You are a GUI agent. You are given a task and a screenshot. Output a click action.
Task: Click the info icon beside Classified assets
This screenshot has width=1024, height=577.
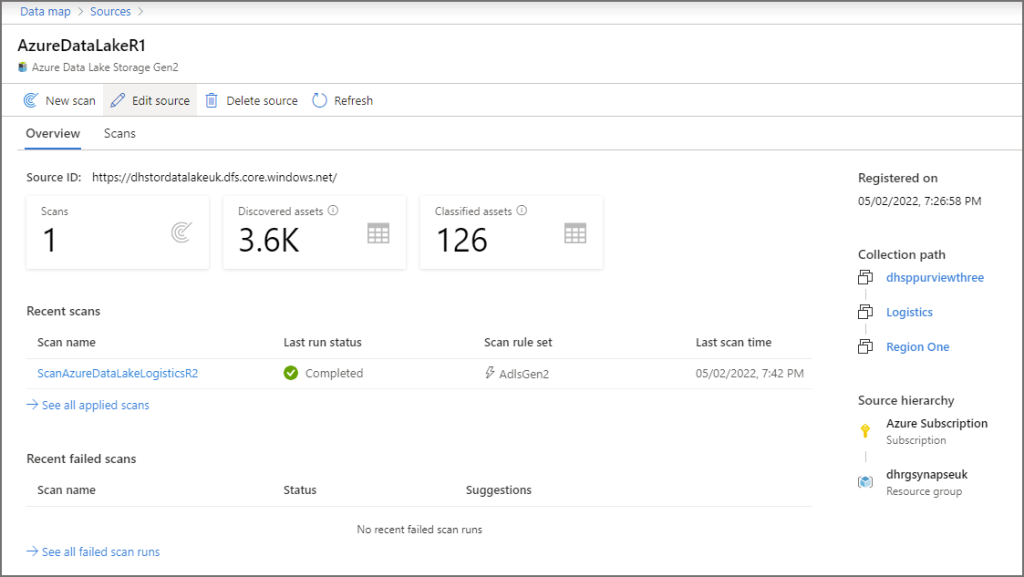coord(522,210)
